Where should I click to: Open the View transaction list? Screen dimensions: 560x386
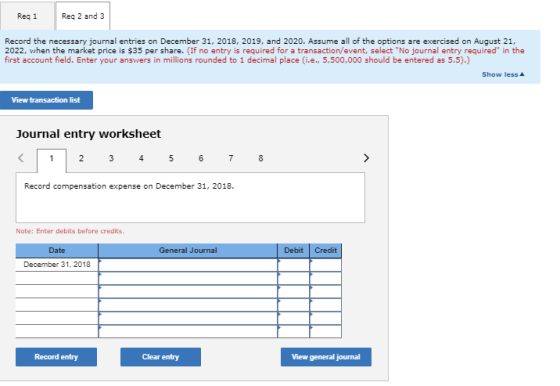point(46,100)
